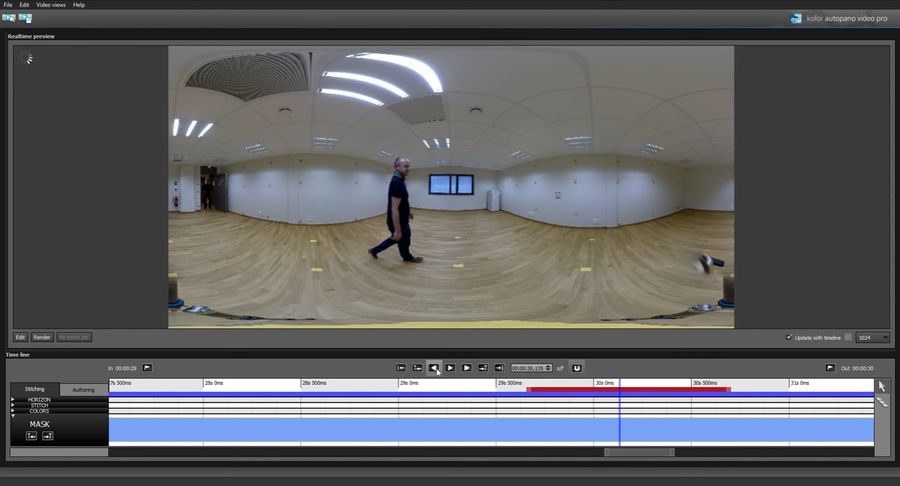Expand the HORIZON track
The height and width of the screenshot is (486, 900).
13,399
